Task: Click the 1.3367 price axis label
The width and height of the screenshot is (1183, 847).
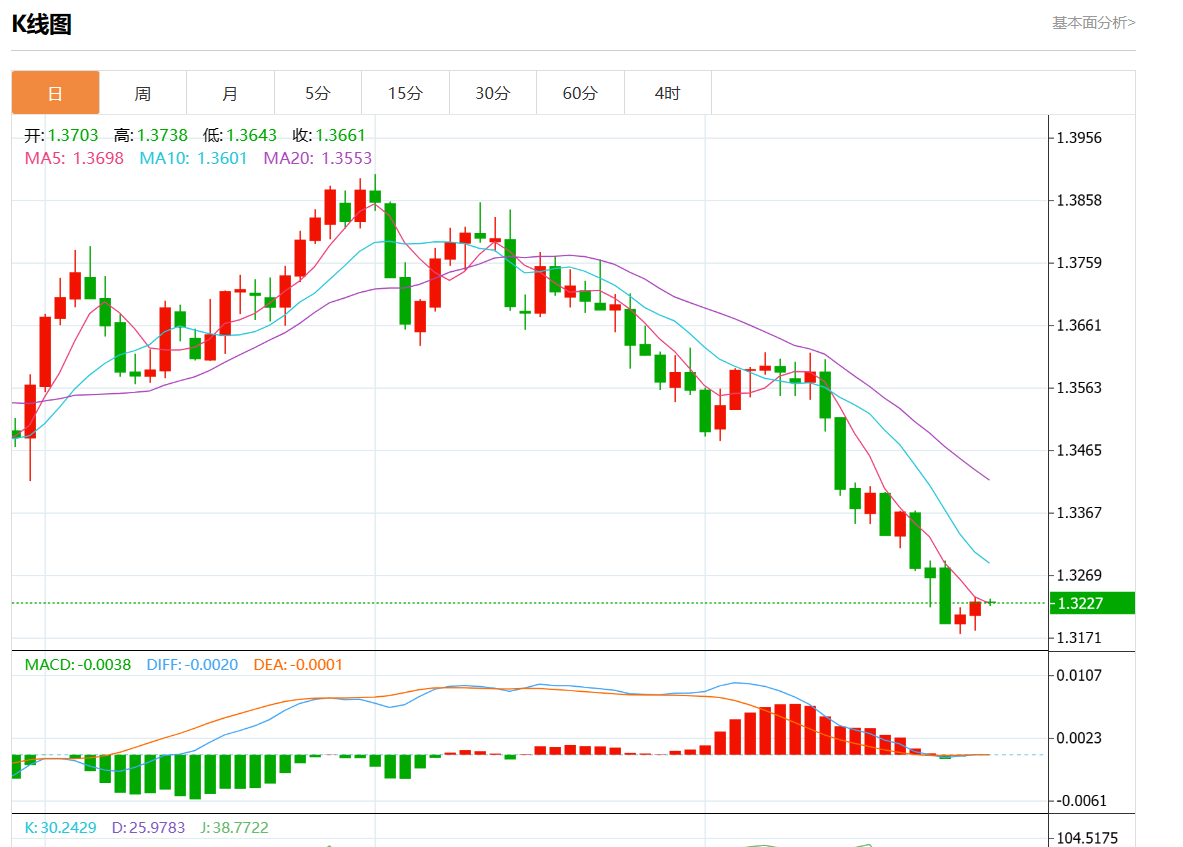Action: 1079,513
